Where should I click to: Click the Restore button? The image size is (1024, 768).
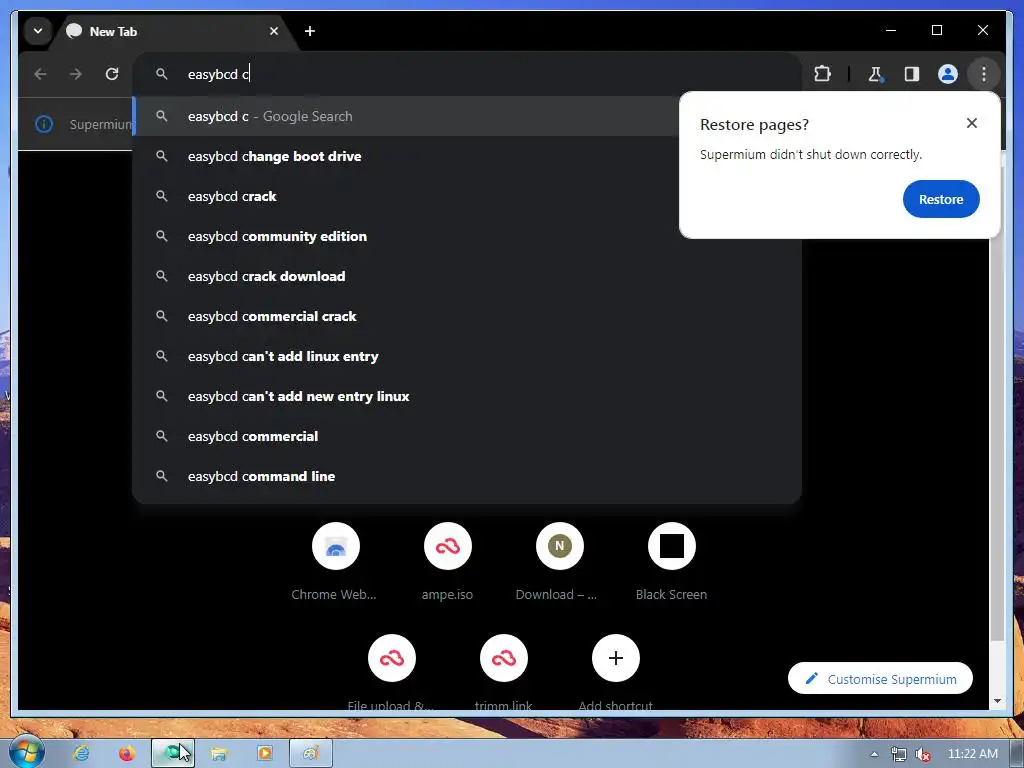(940, 199)
